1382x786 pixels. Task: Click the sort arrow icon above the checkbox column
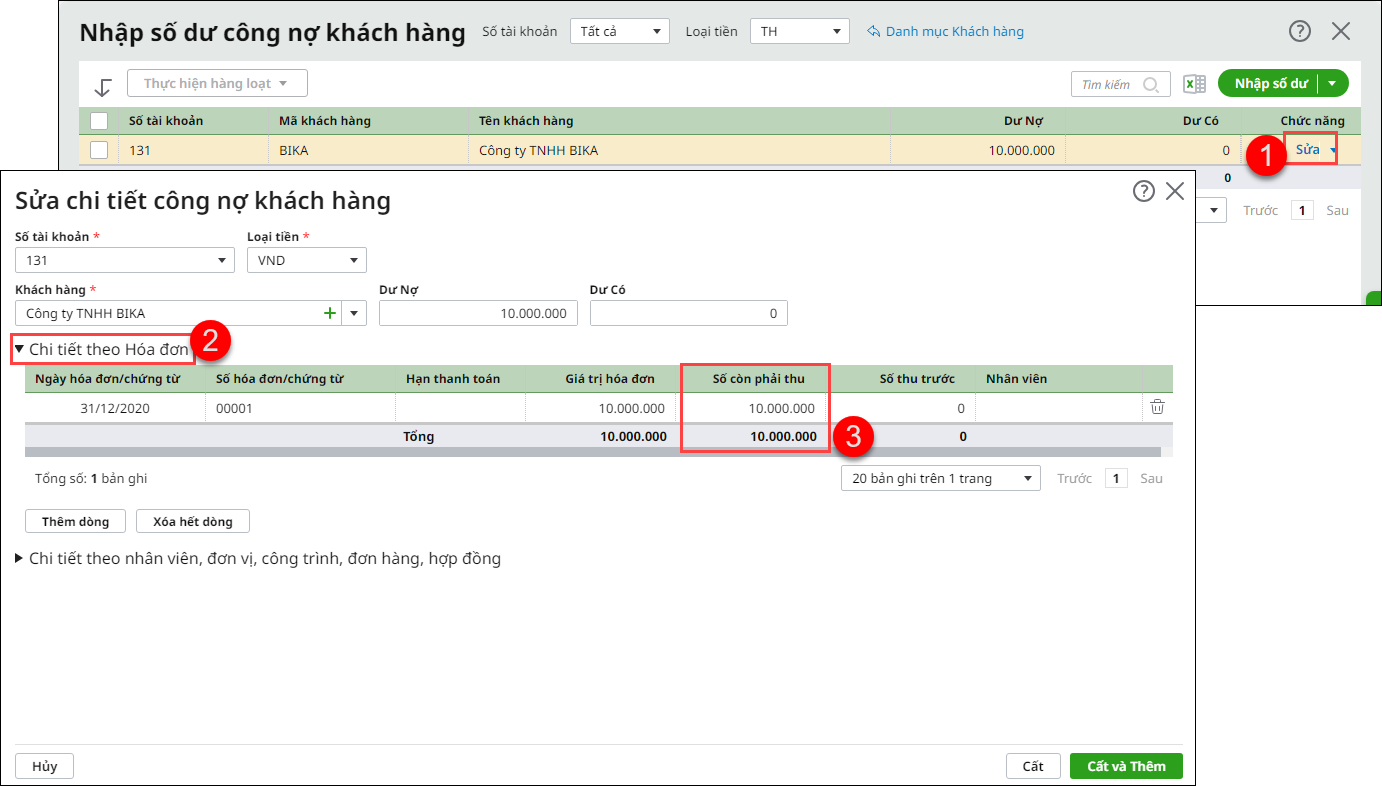tap(102, 87)
